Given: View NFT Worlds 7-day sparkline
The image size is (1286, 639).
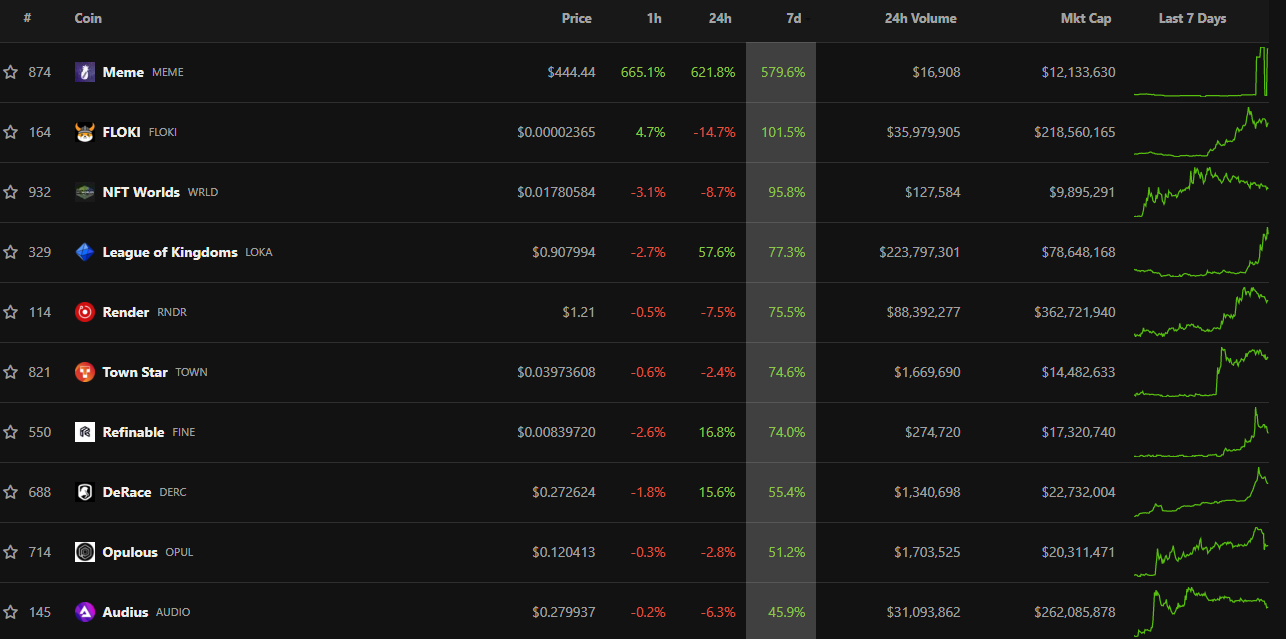Looking at the screenshot, I should [1201, 192].
